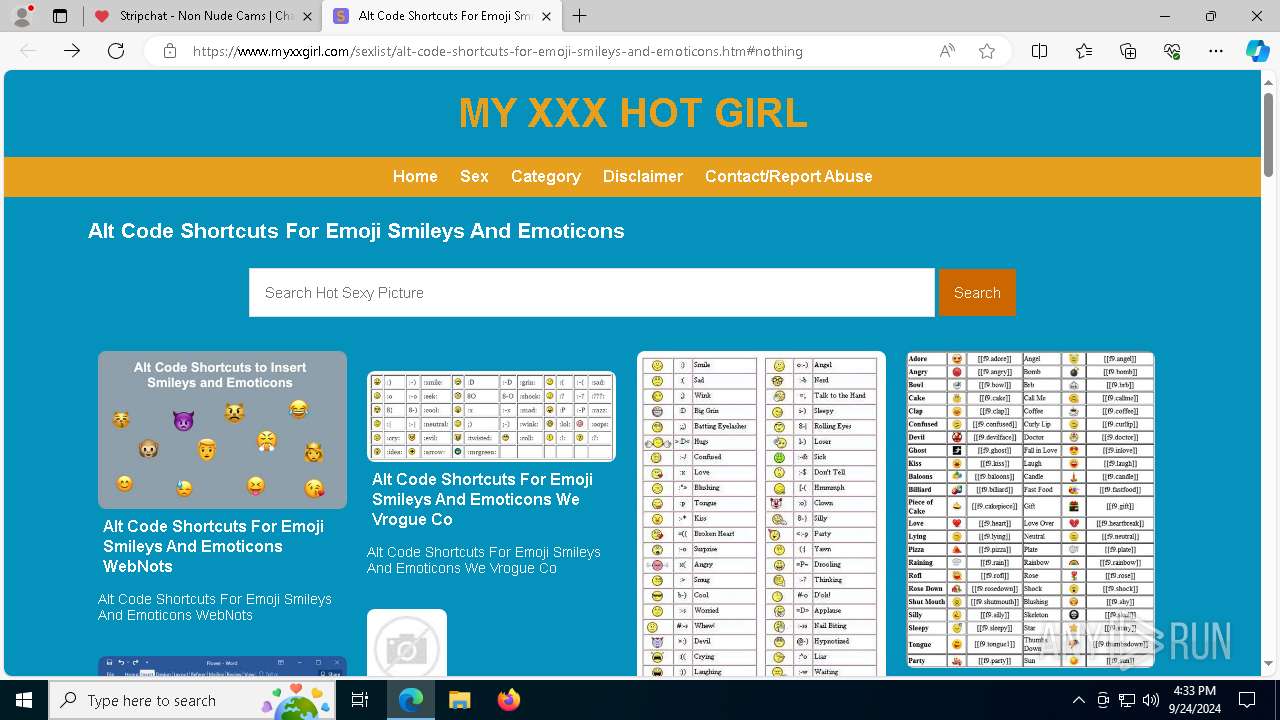Go forward in browser history

coord(72,51)
